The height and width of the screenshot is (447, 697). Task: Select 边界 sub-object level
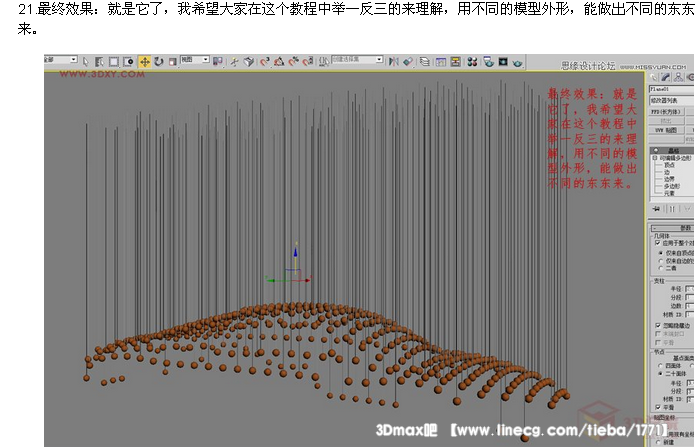point(669,179)
